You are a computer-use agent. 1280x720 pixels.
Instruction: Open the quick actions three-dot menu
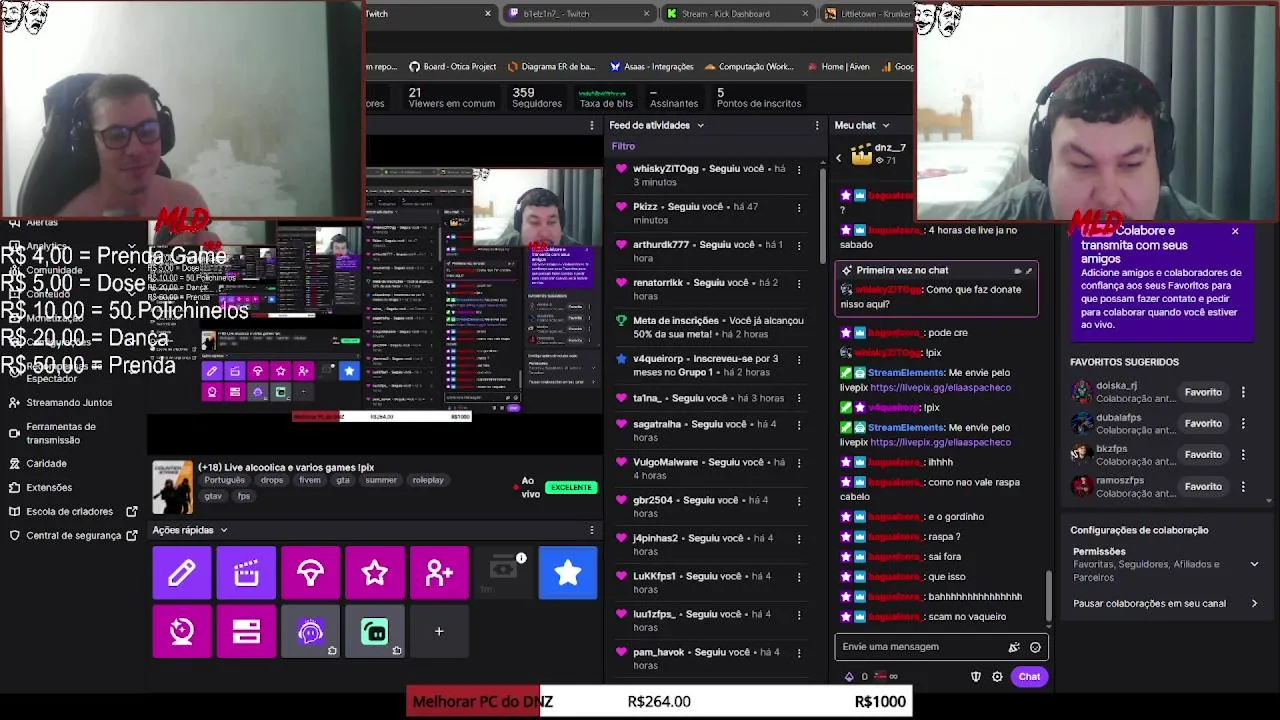click(x=592, y=530)
